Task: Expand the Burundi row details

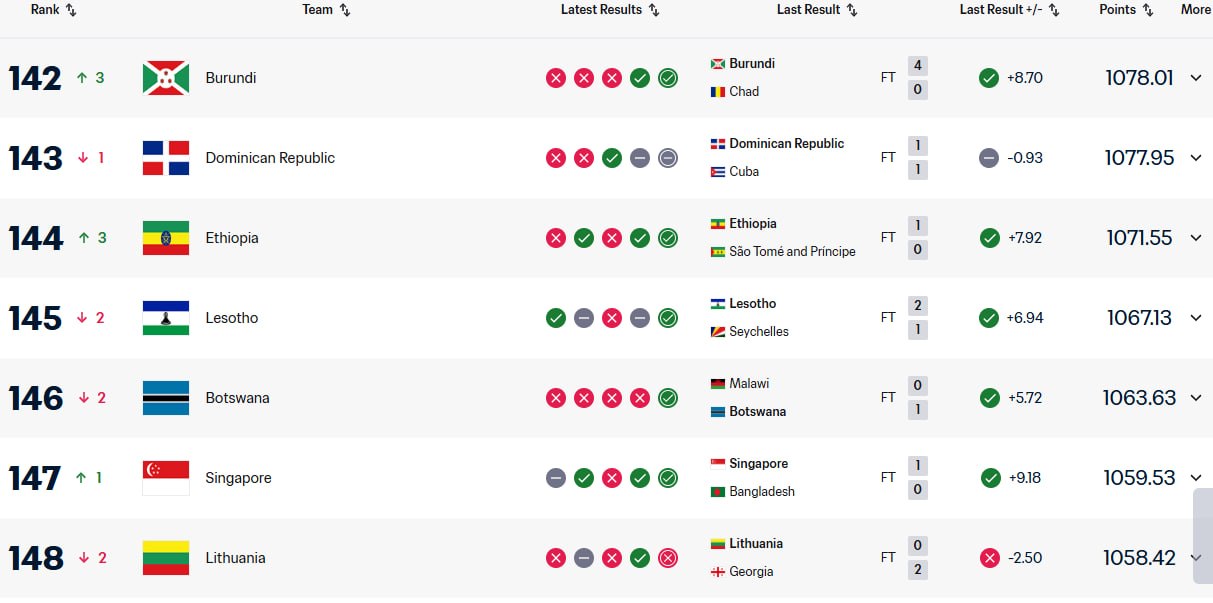Action: tap(1196, 78)
